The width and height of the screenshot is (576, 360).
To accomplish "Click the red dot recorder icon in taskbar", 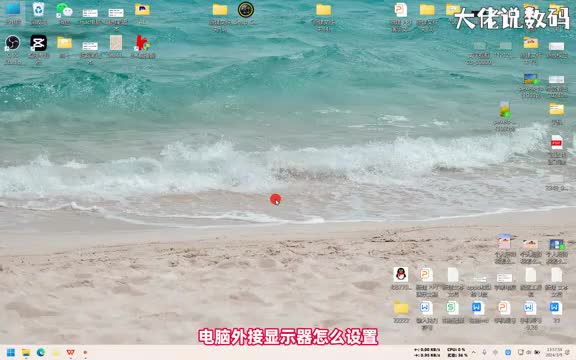I will click(85, 353).
